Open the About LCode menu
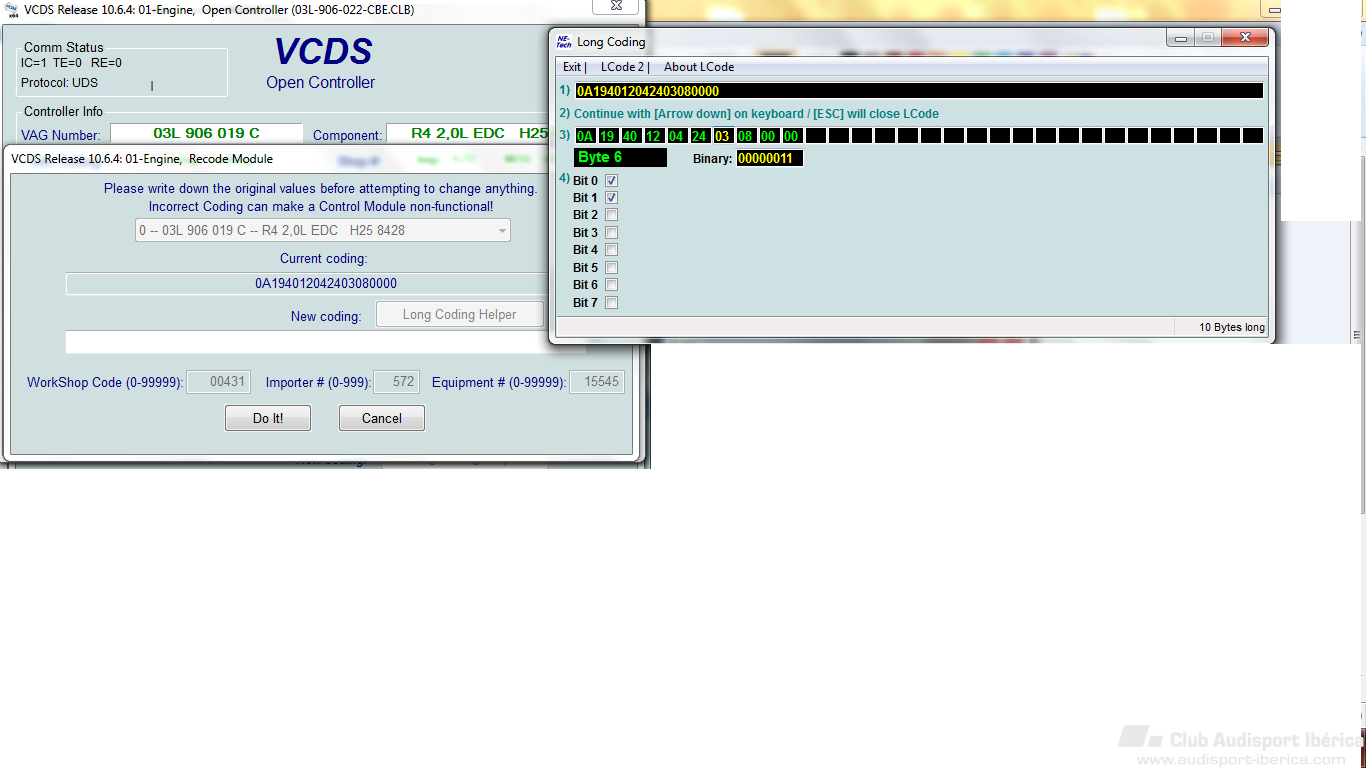The width and height of the screenshot is (1366, 768). pos(699,67)
